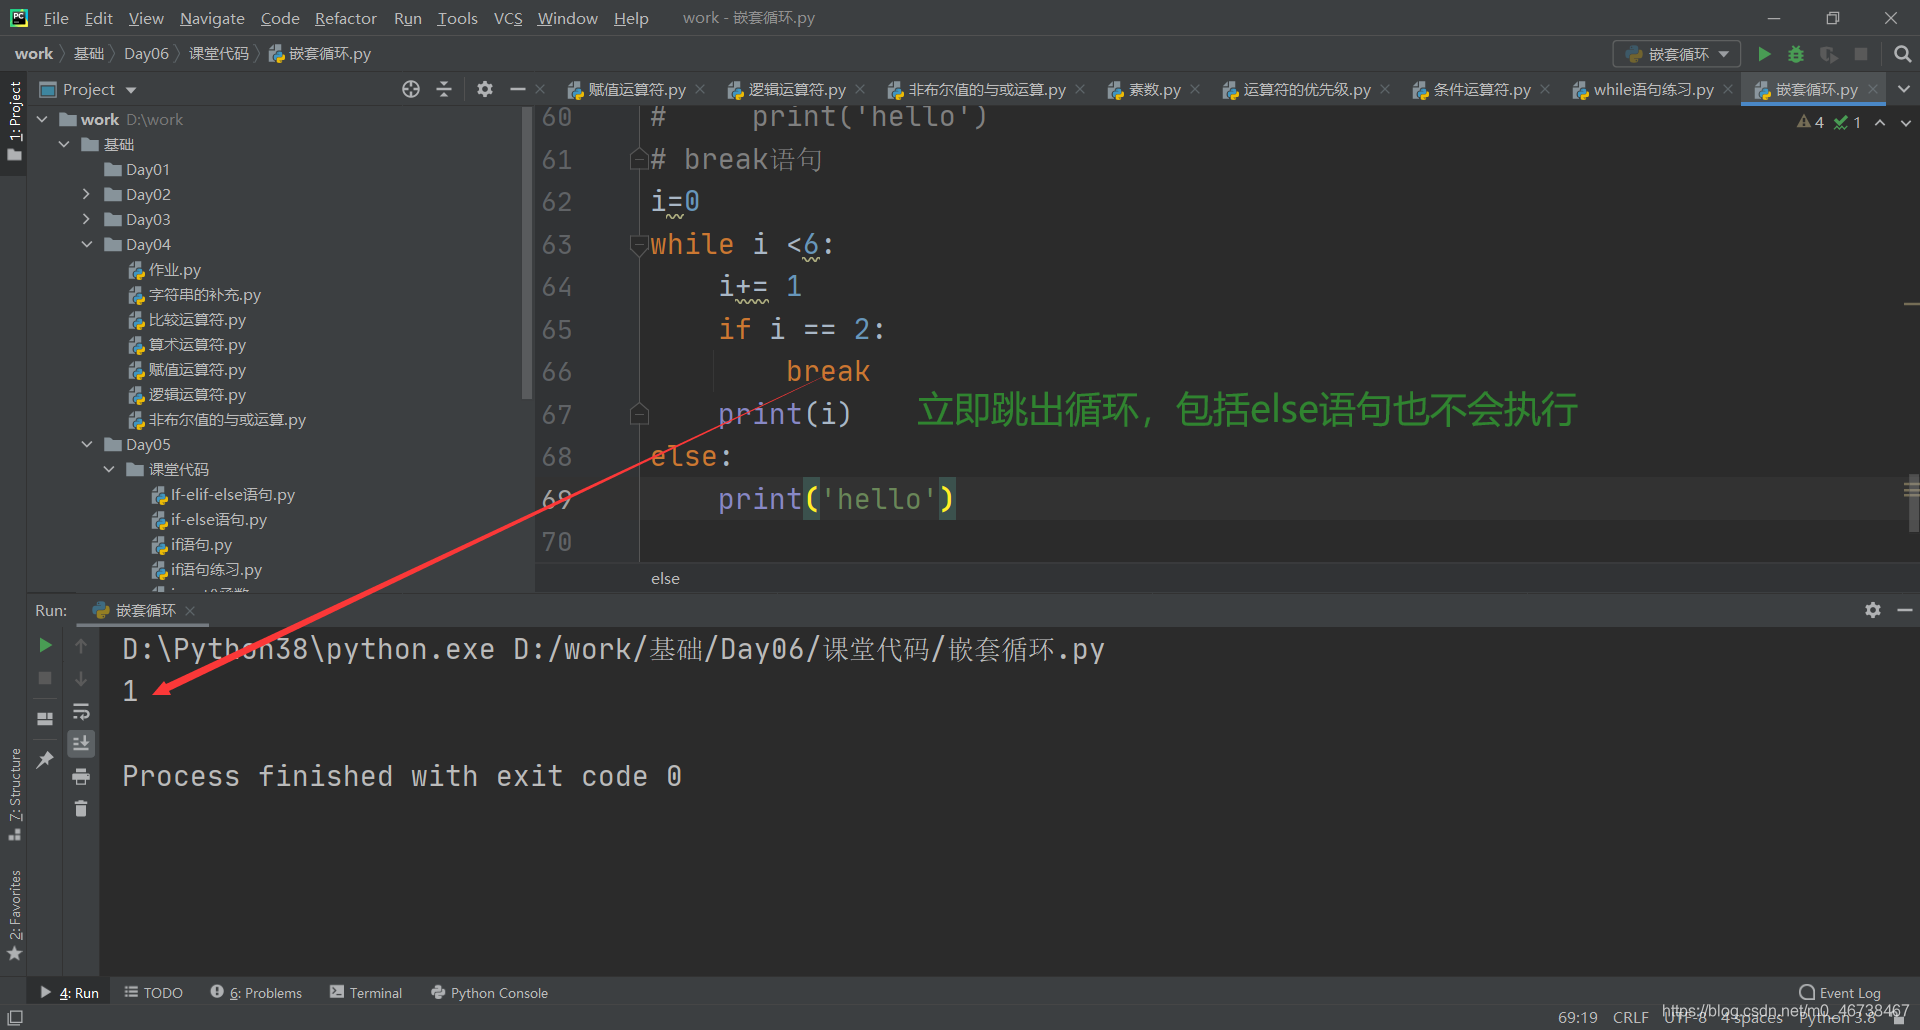Fold the while loop block at line 63

point(638,244)
